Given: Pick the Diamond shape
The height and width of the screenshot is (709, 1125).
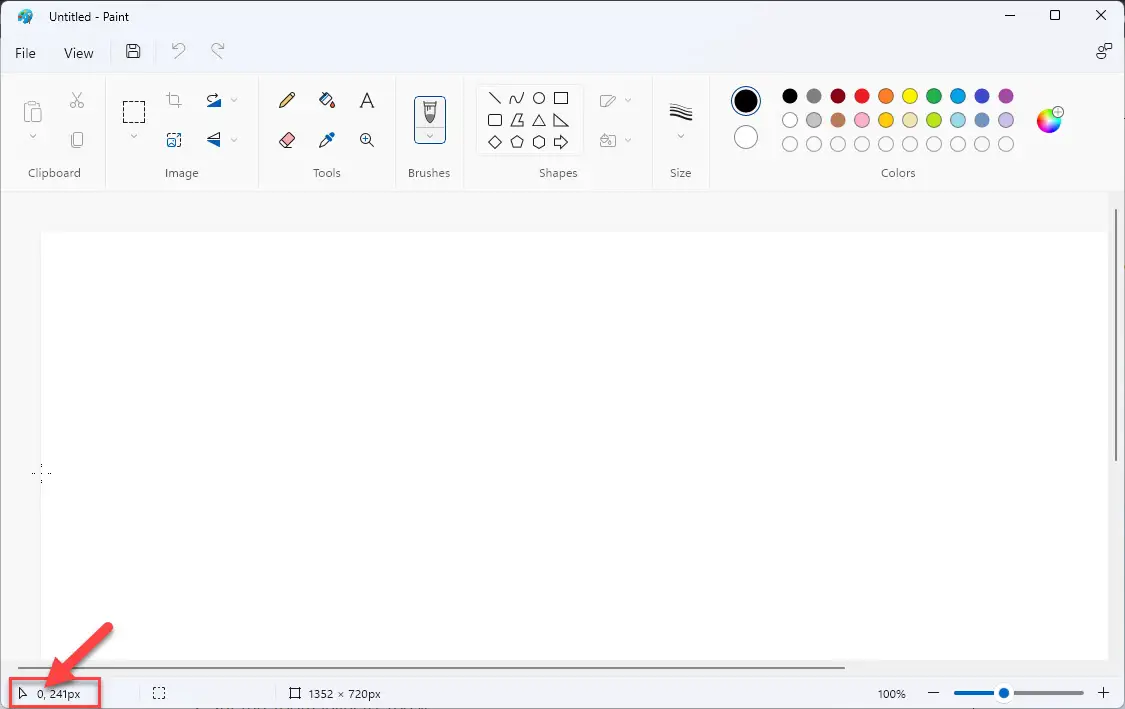Looking at the screenshot, I should click(494, 142).
